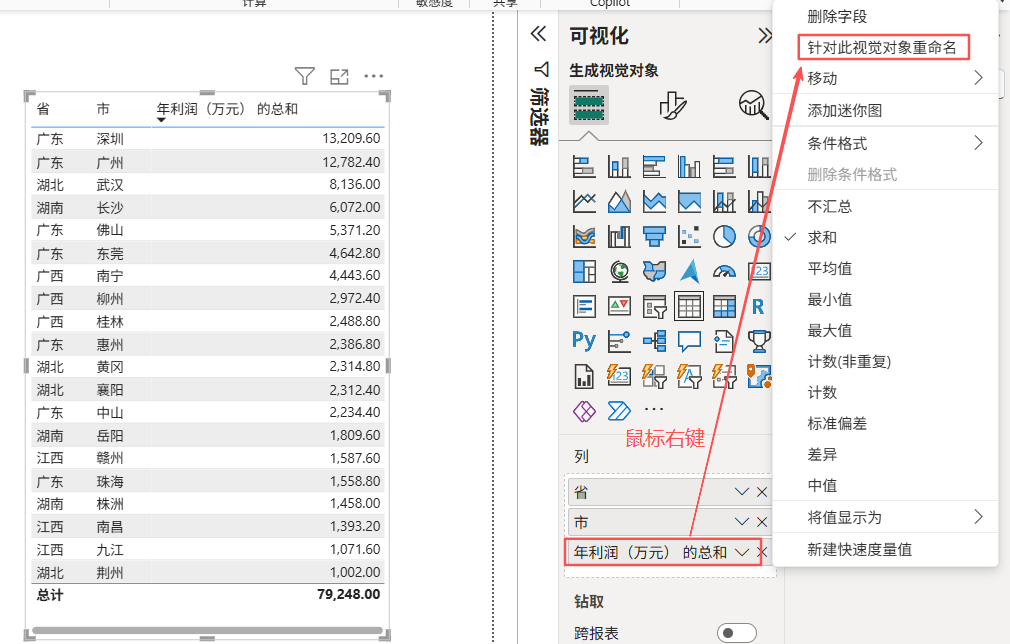Select the paginated report visual
1010x644 pixels.
tap(584, 376)
